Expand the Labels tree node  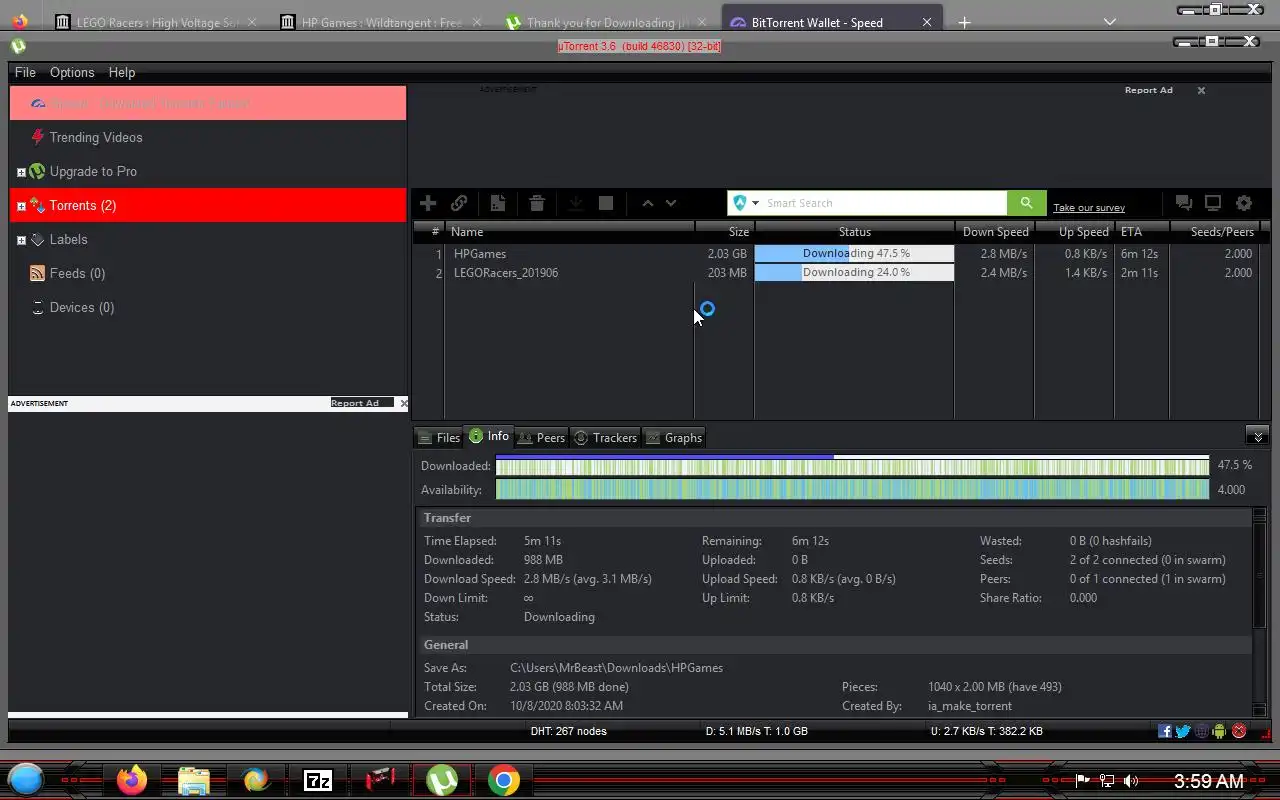(x=21, y=240)
